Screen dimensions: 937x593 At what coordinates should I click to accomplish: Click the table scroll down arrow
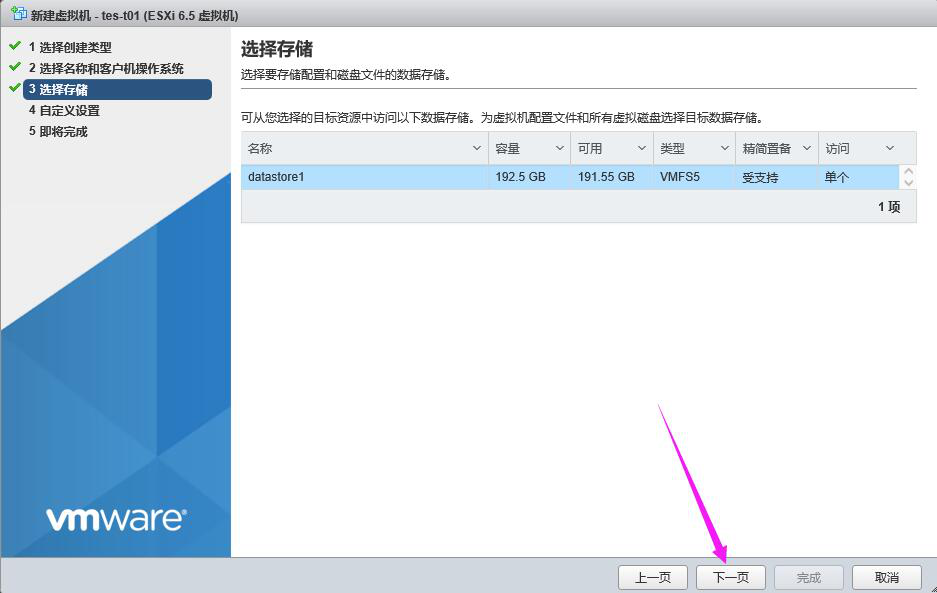point(908,183)
